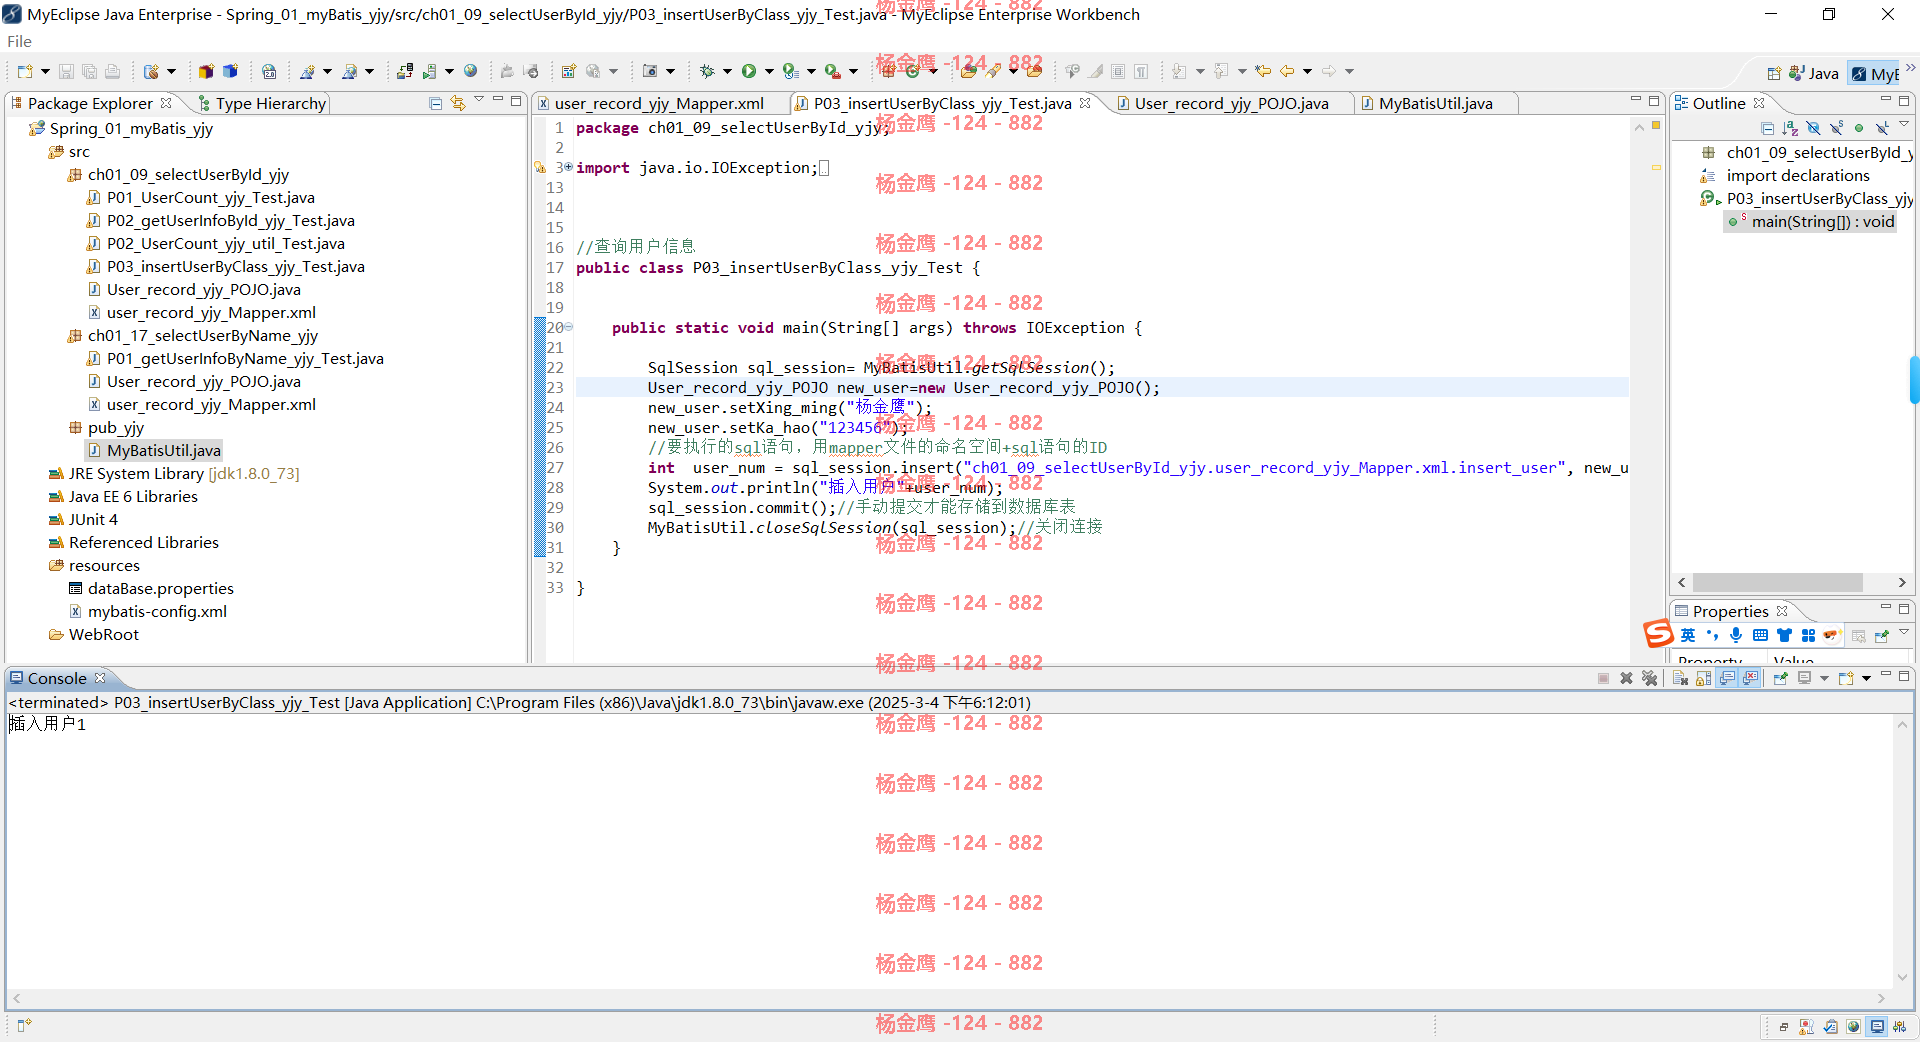
Task: Open the New wizard dropdown arrow
Action: tap(45, 71)
